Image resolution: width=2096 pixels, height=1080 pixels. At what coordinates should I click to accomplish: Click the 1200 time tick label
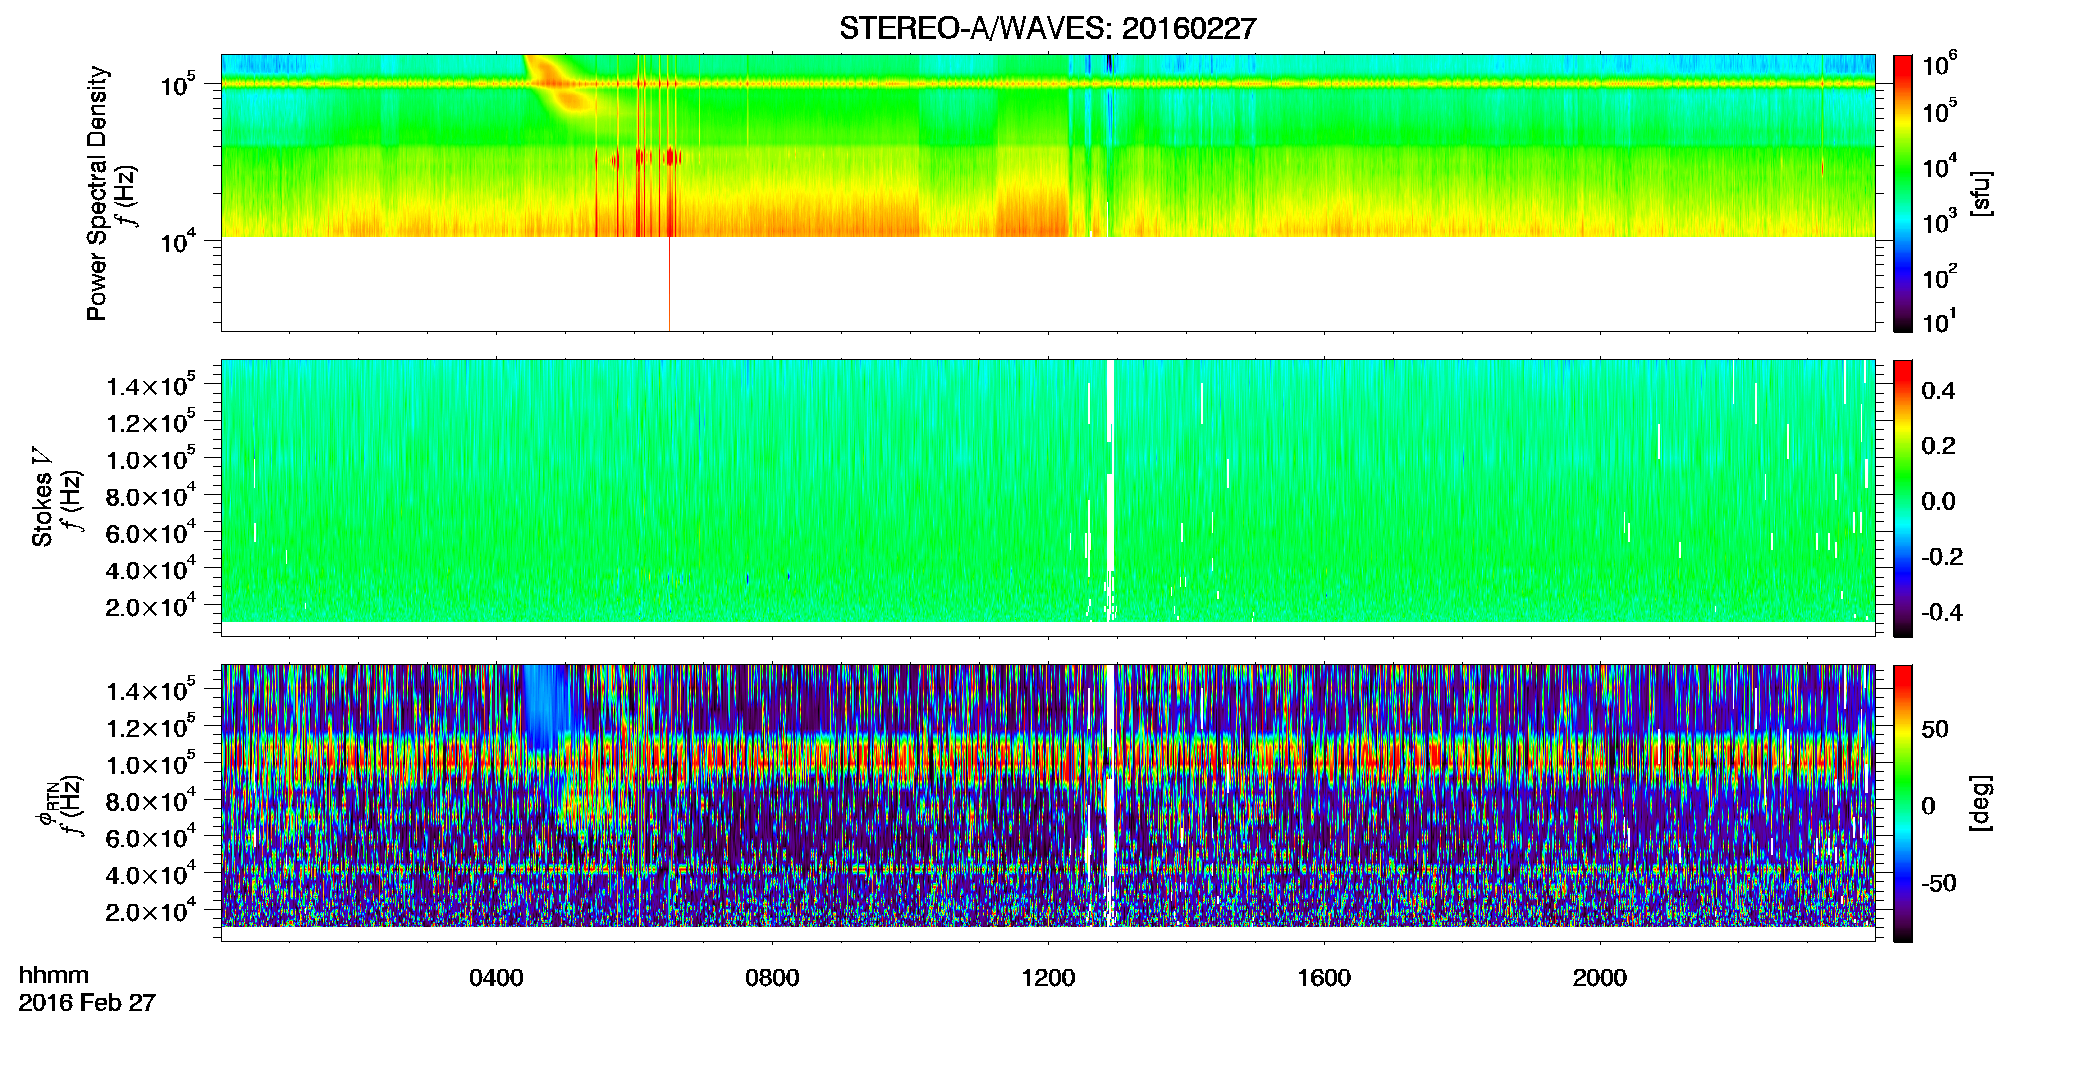click(1048, 978)
